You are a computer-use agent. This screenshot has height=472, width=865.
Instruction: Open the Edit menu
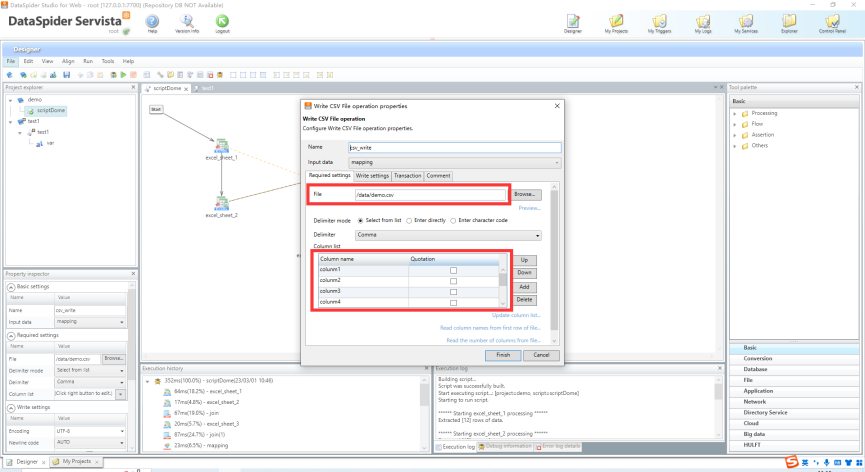[x=28, y=61]
